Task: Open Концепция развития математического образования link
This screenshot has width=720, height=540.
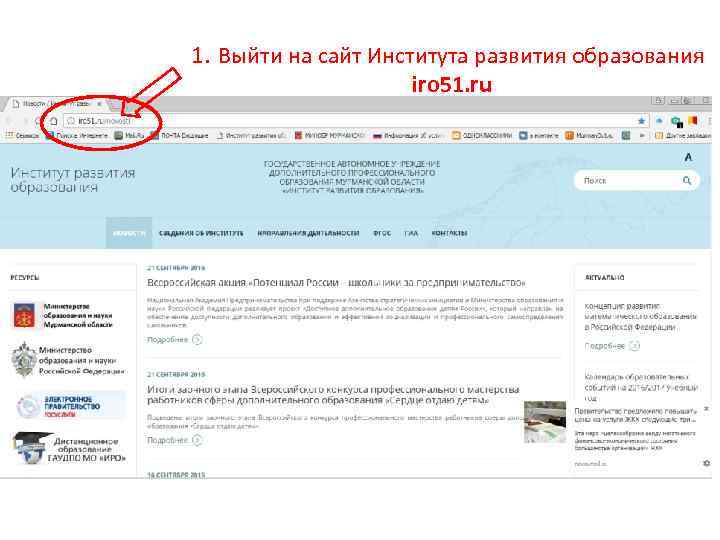Action: [641, 316]
